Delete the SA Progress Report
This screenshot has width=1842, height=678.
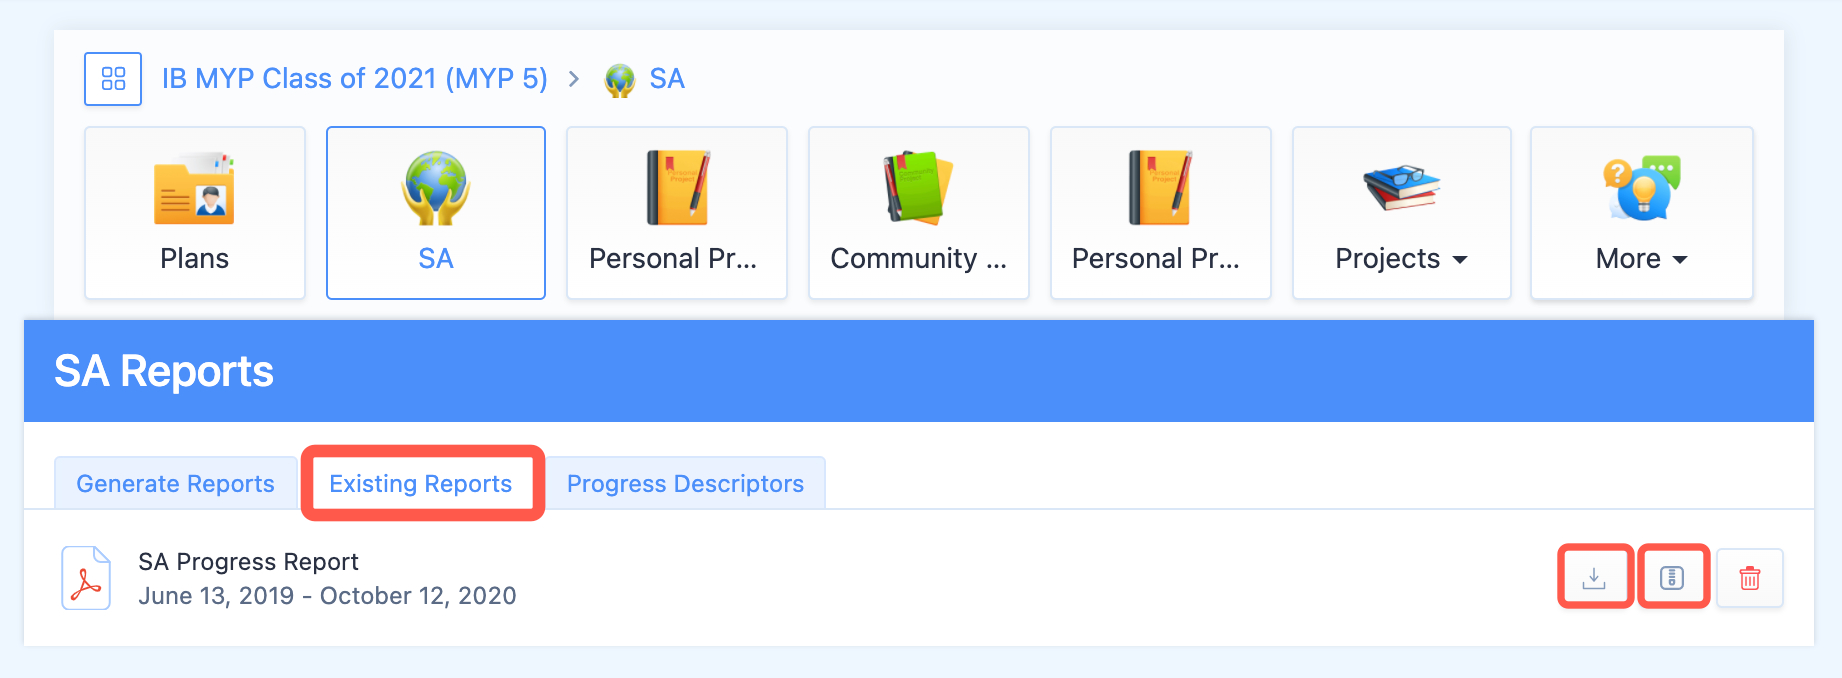click(1750, 578)
